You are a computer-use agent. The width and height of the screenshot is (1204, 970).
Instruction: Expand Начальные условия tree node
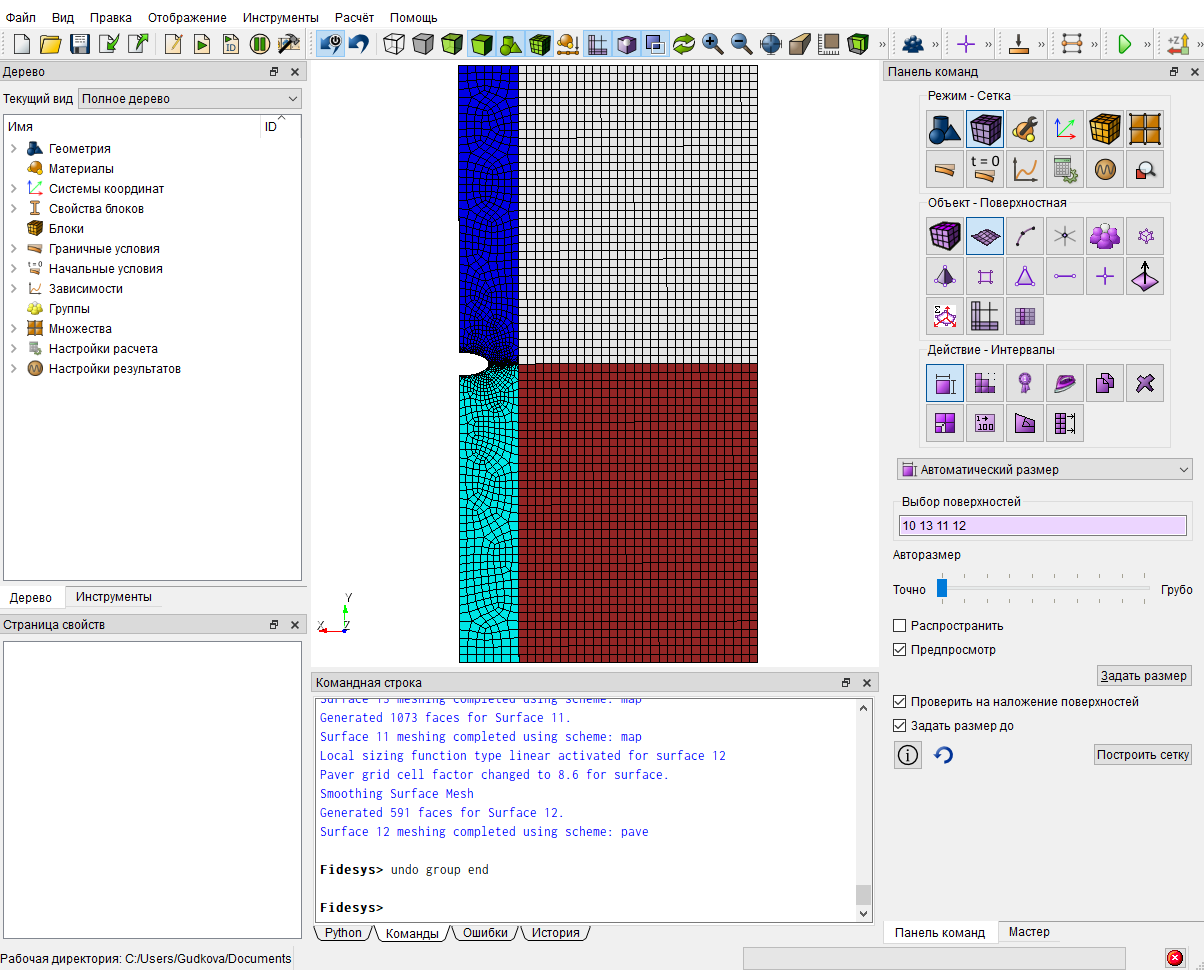(x=14, y=269)
